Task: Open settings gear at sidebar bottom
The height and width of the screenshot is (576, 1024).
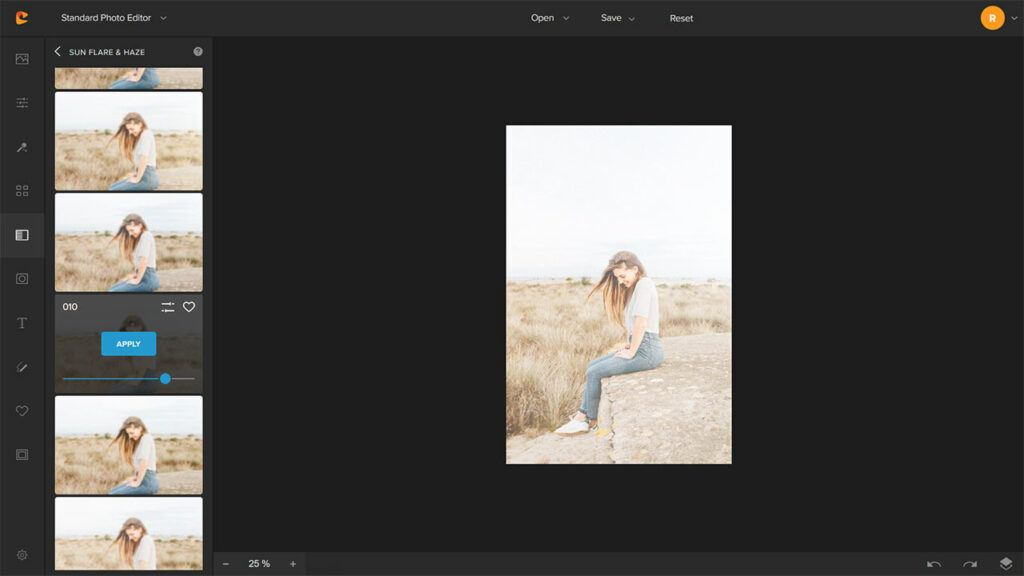Action: tap(22, 555)
